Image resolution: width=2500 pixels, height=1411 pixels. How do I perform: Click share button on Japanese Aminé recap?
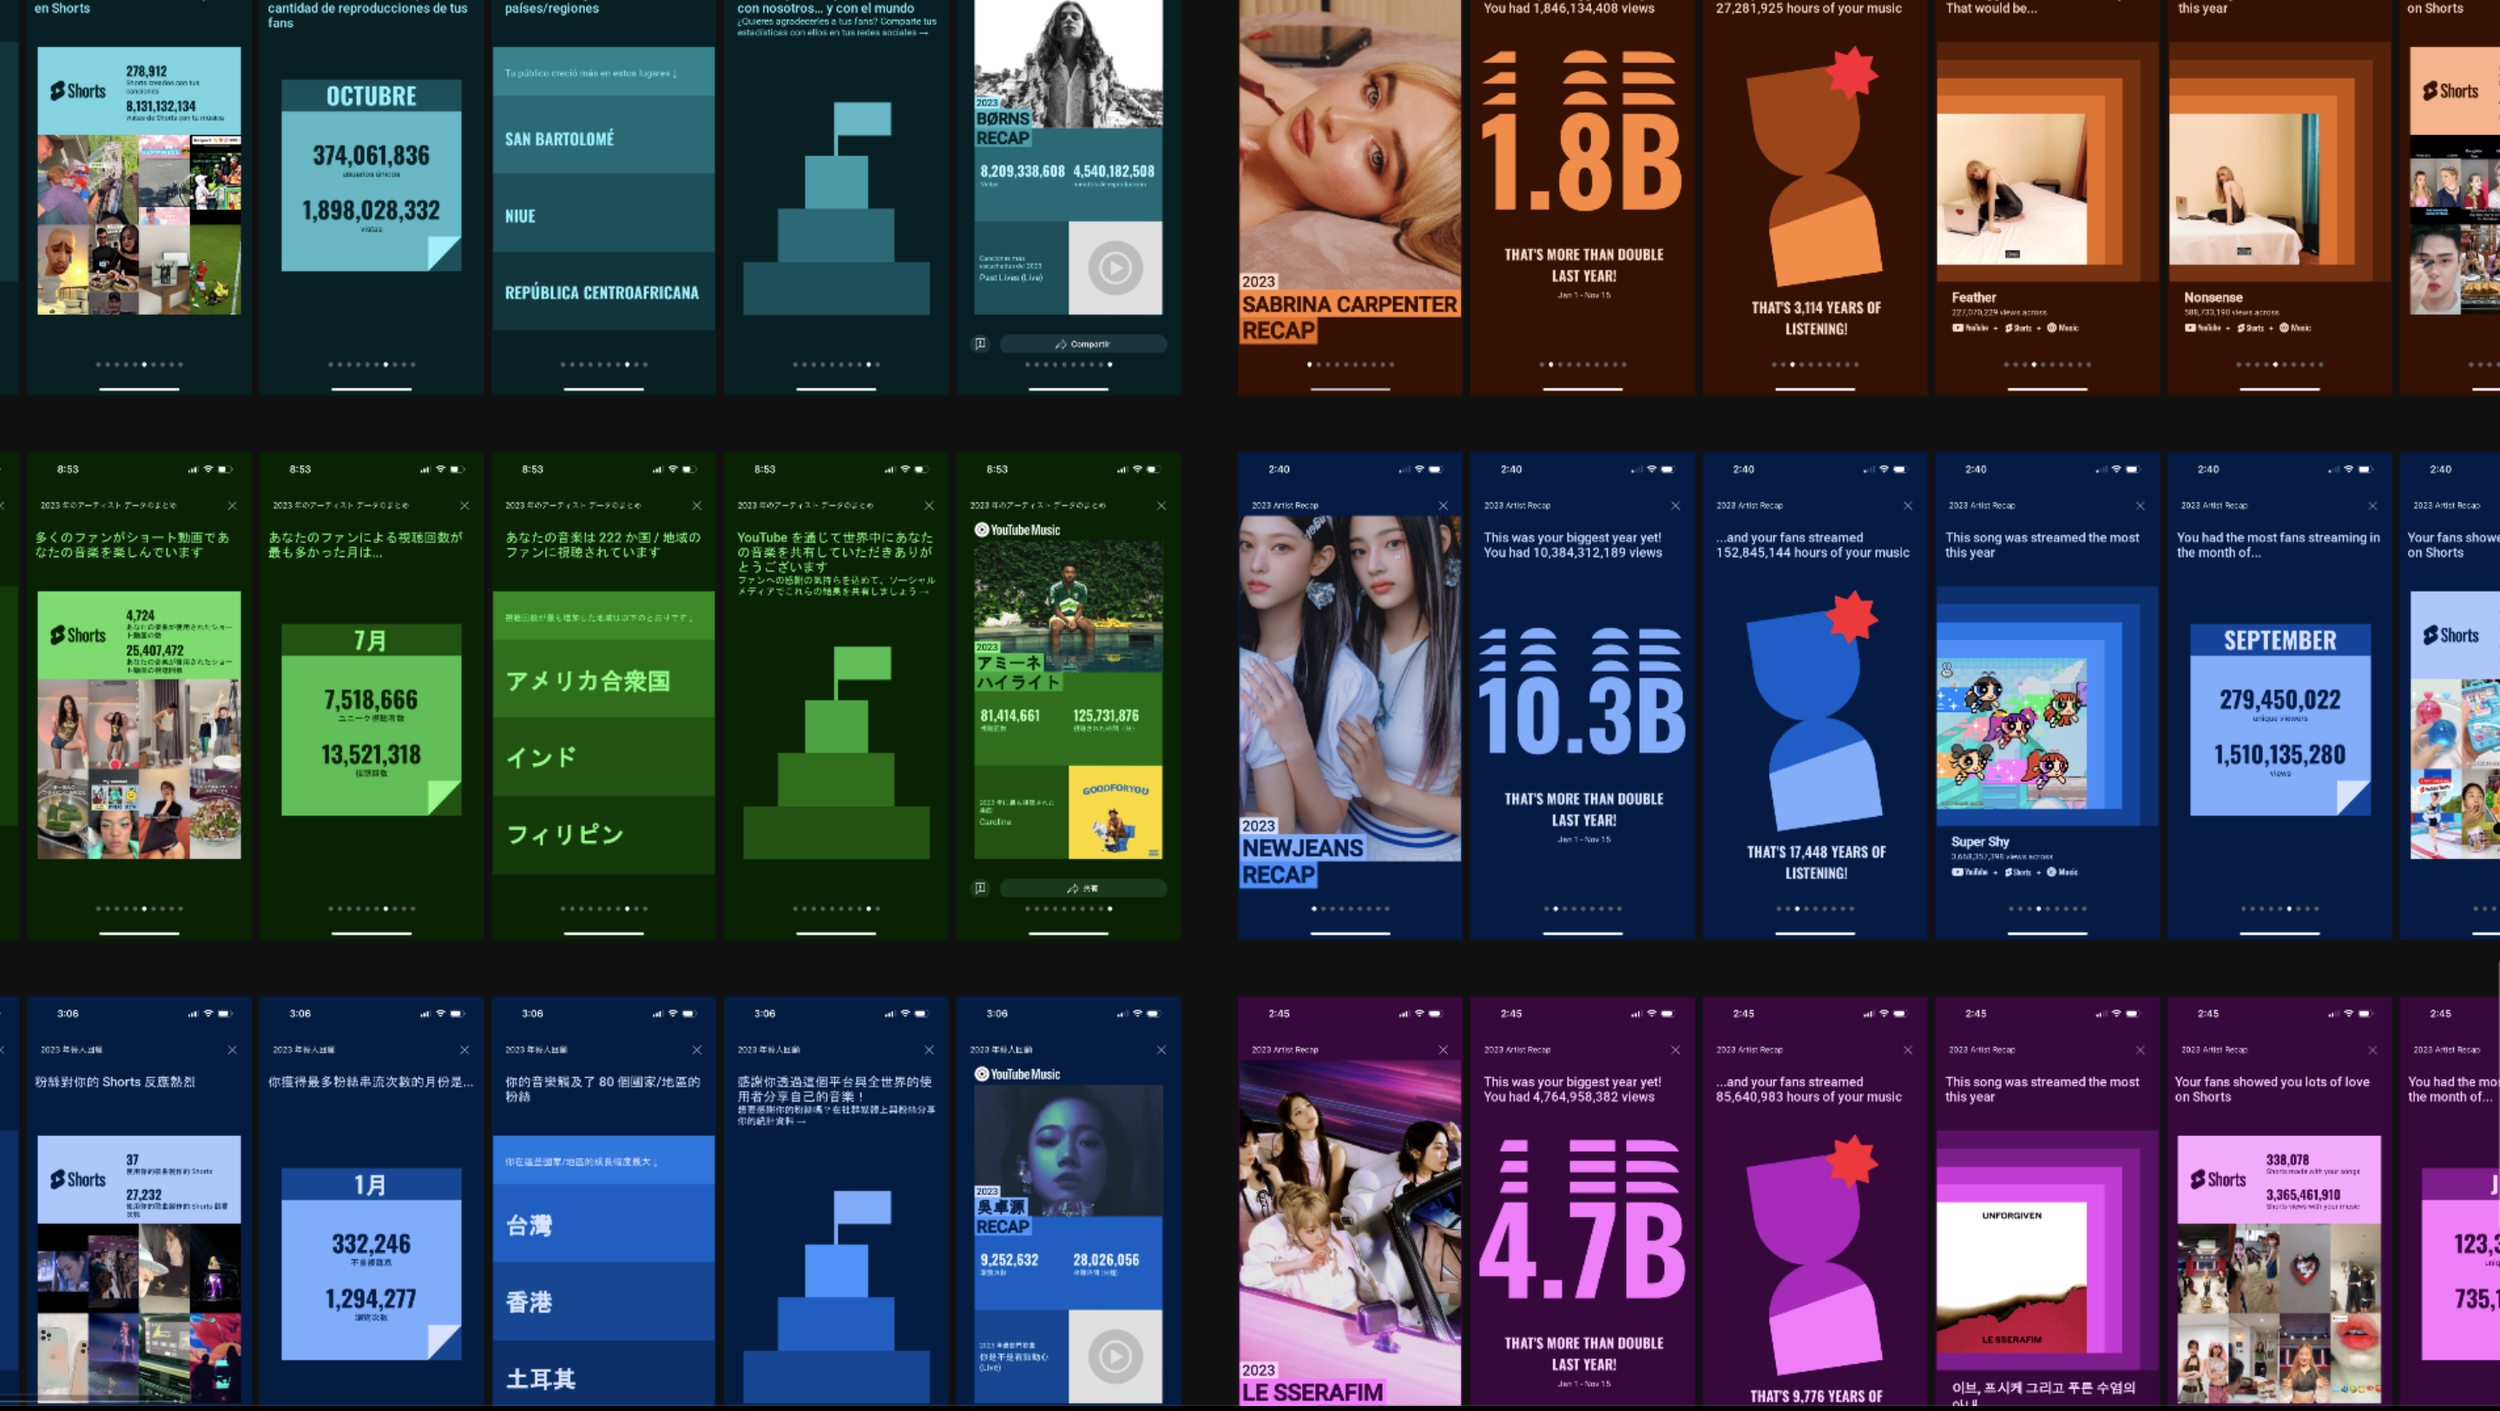[1082, 888]
